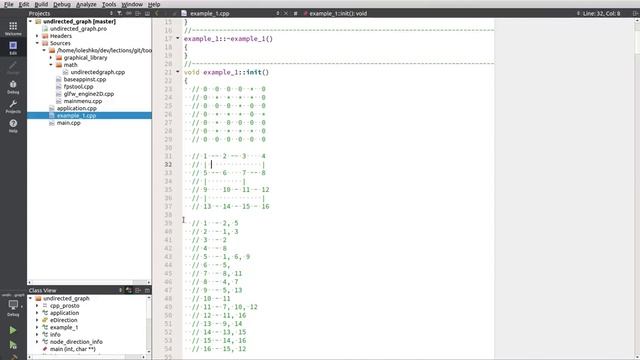Screen dimensions: 640x360
Task: Select mainmenu.cpp in the project tree
Action: tap(83, 101)
